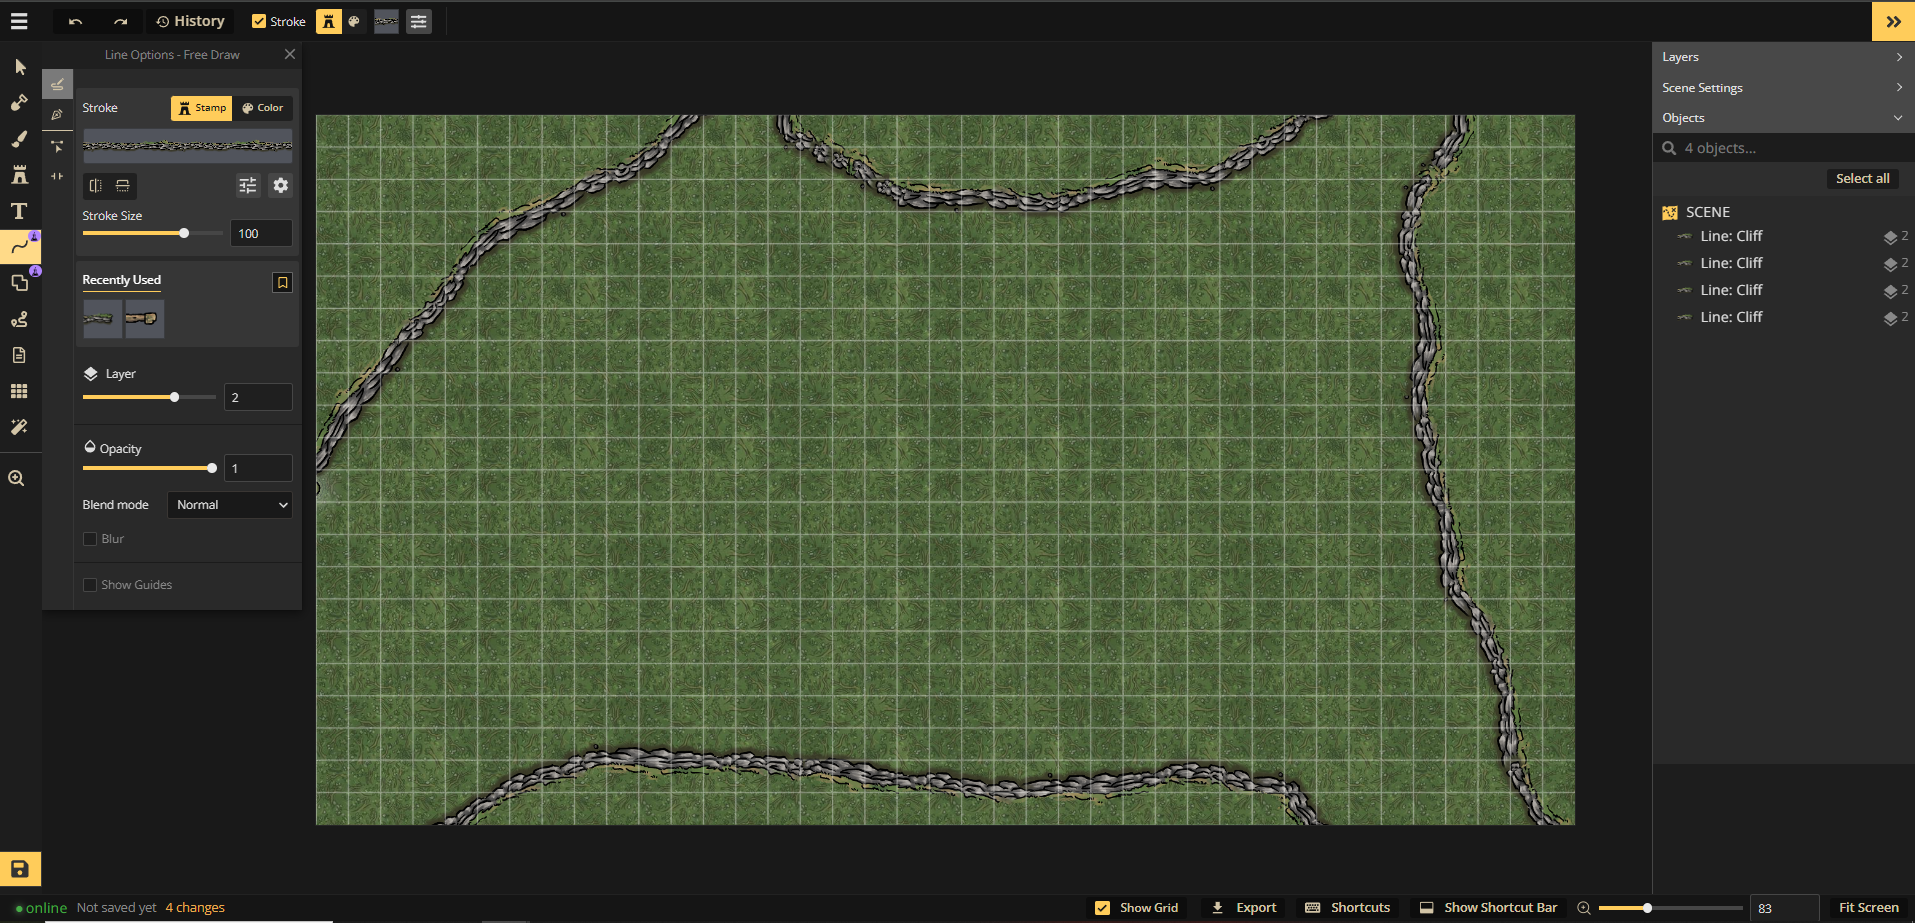Screen dimensions: 1915x923
Task: Click the Select all button
Action: (1862, 179)
